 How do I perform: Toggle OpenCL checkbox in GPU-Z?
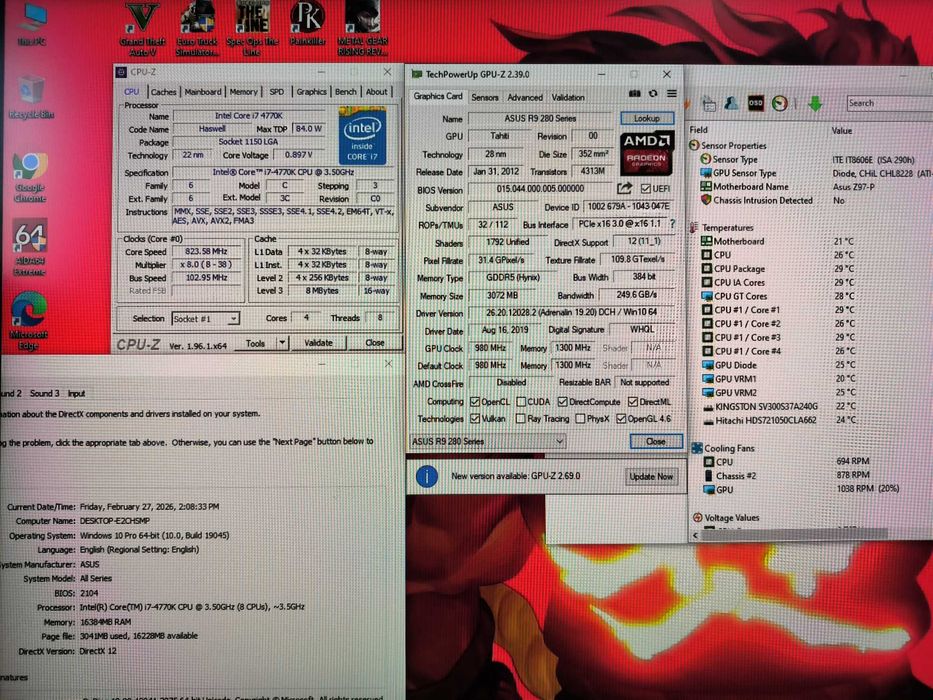point(475,402)
